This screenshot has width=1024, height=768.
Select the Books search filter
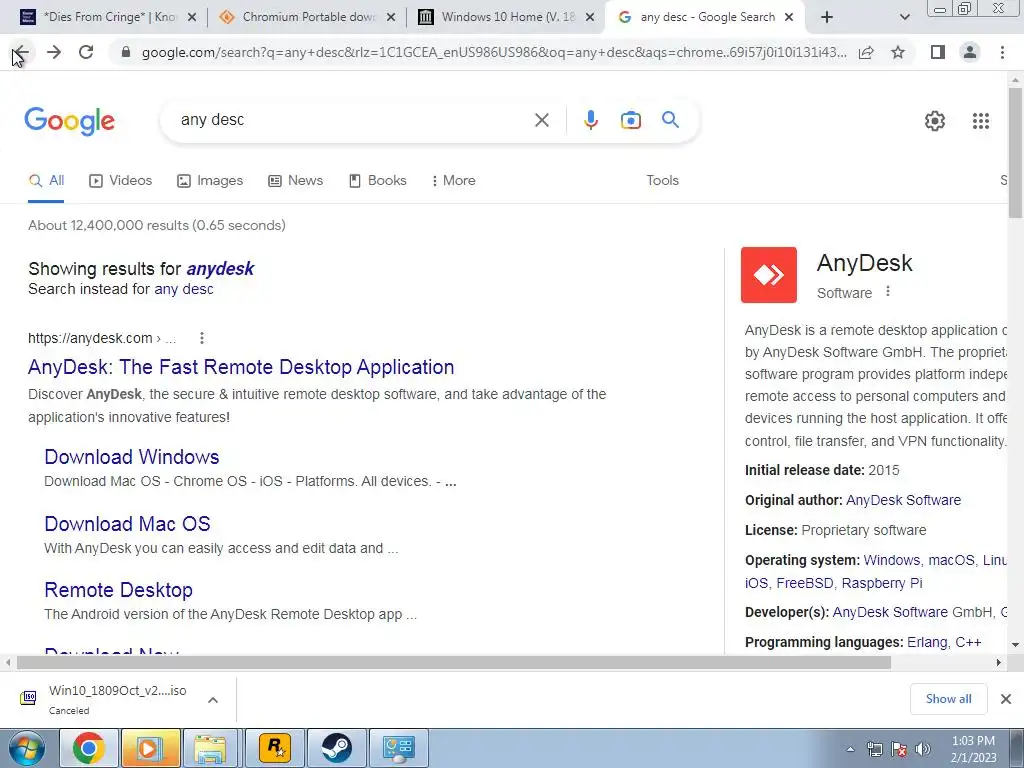click(377, 181)
